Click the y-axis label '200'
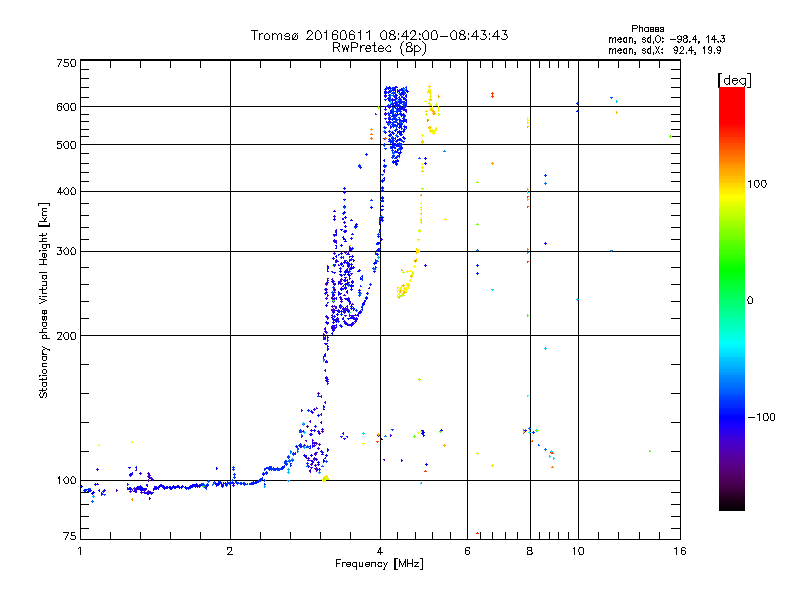 click(x=67, y=336)
